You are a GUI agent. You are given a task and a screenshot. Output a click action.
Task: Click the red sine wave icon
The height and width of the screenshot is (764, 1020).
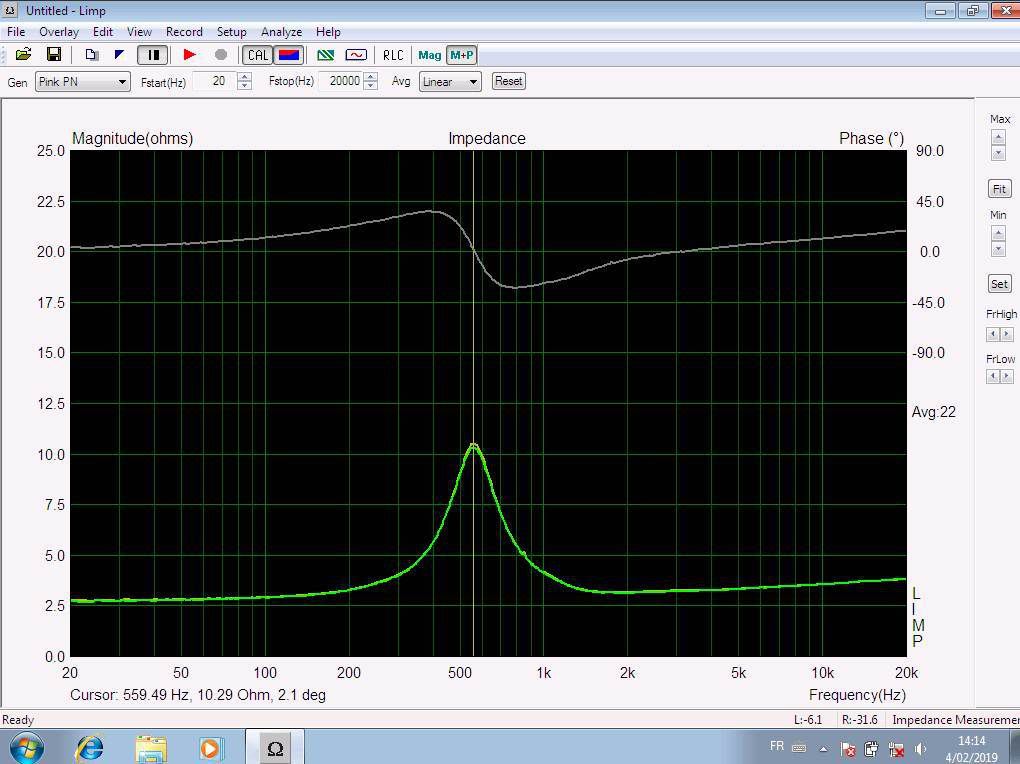(356, 55)
